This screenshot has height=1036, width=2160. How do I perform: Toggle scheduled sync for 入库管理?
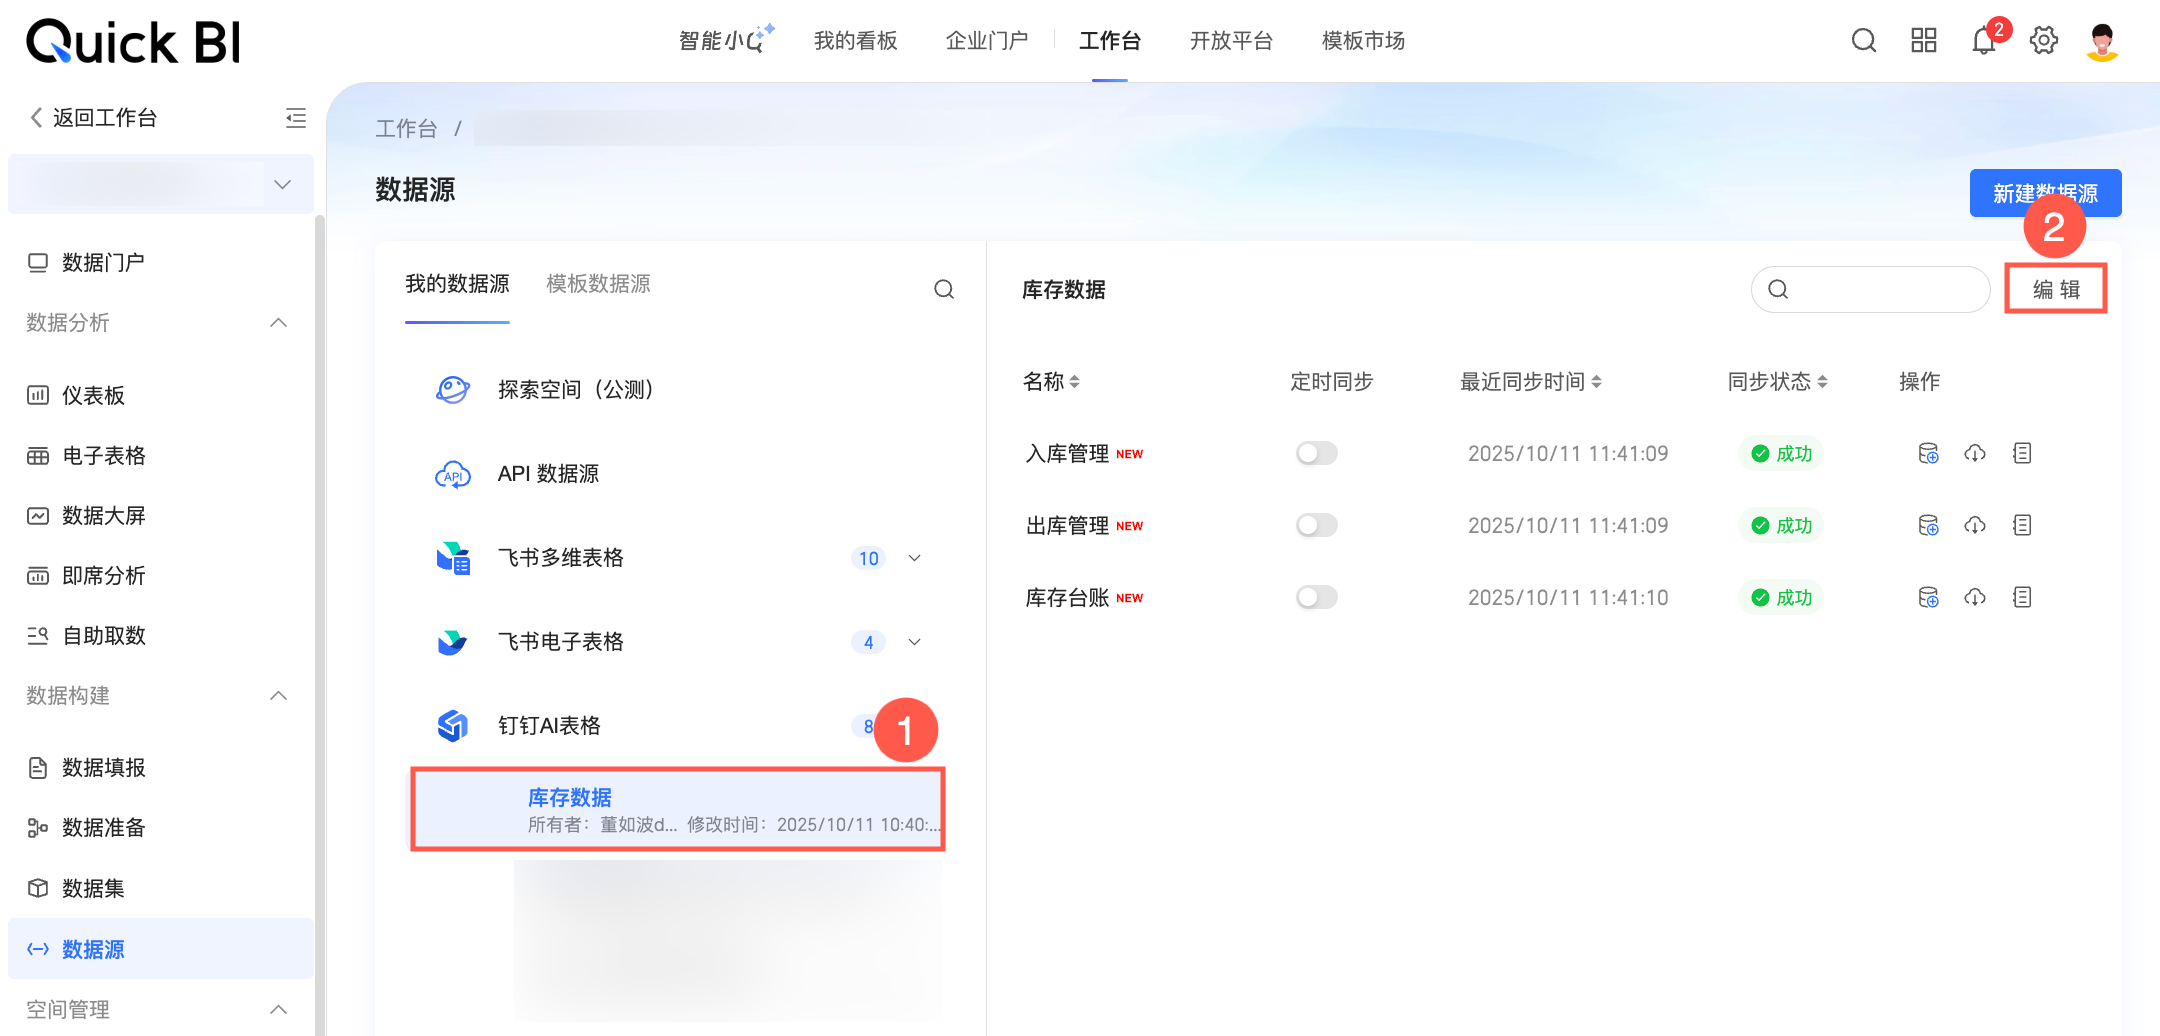1317,454
